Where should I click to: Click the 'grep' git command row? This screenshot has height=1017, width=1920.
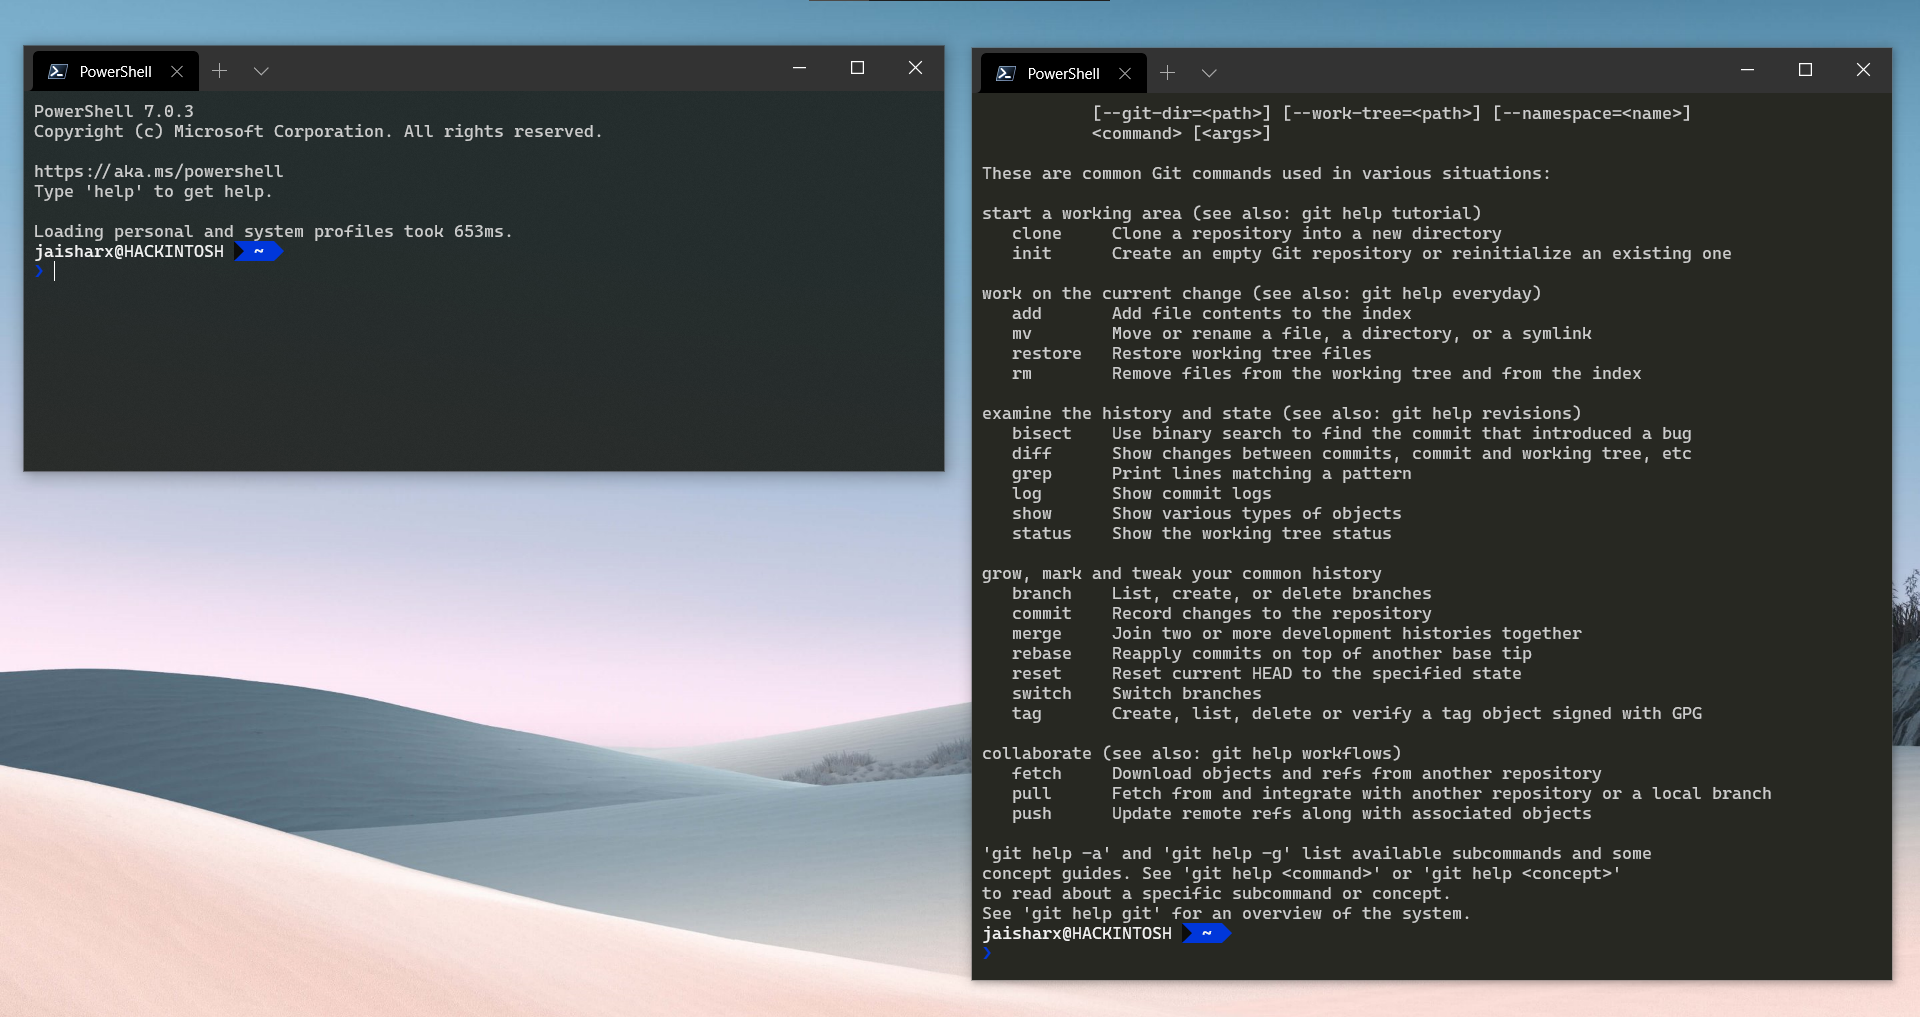tap(1212, 474)
